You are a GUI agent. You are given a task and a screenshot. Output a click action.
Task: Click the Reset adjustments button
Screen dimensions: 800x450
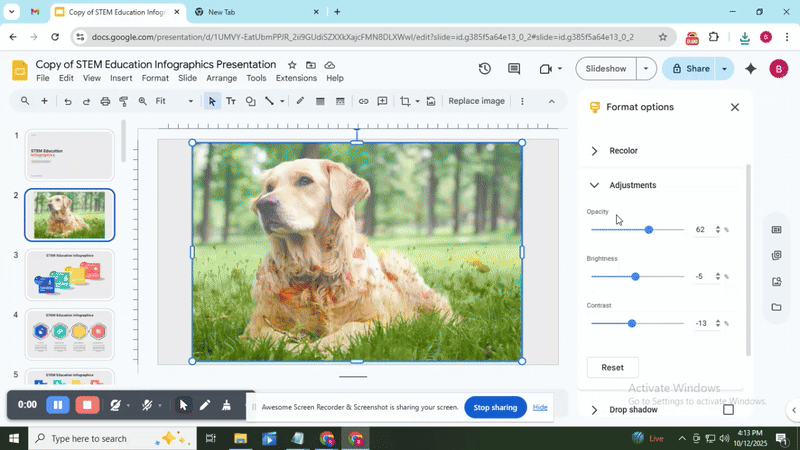click(612, 367)
